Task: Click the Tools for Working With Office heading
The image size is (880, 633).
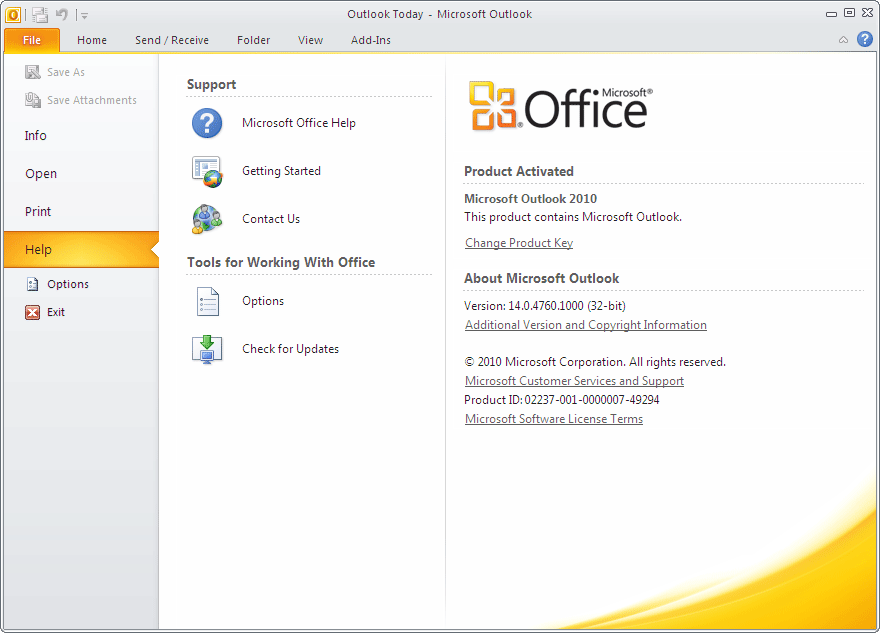Action: click(x=281, y=263)
